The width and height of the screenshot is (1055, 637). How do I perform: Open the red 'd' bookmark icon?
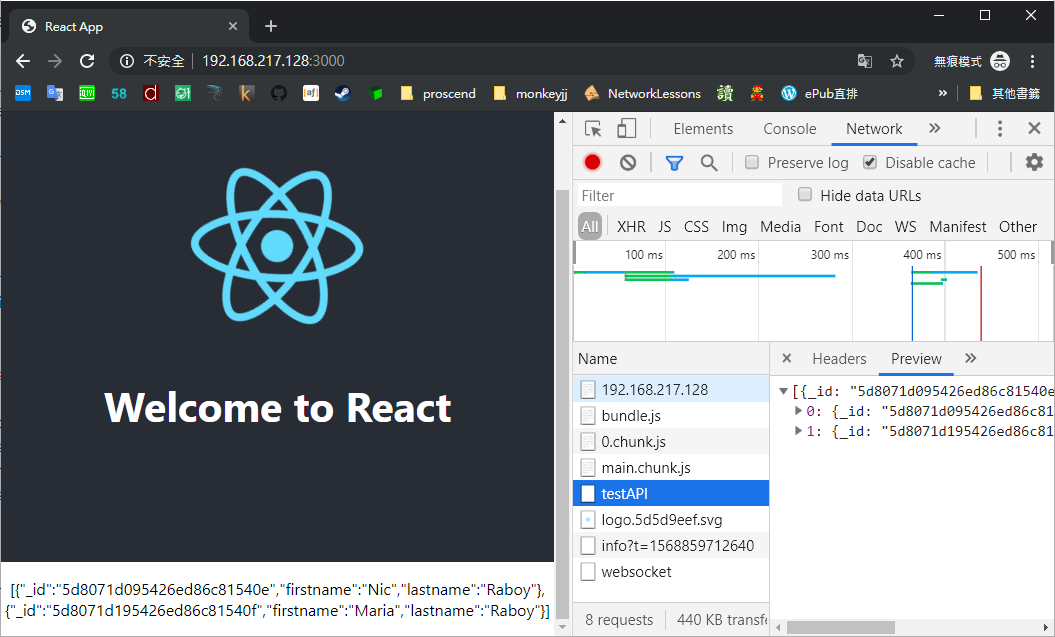pos(151,93)
